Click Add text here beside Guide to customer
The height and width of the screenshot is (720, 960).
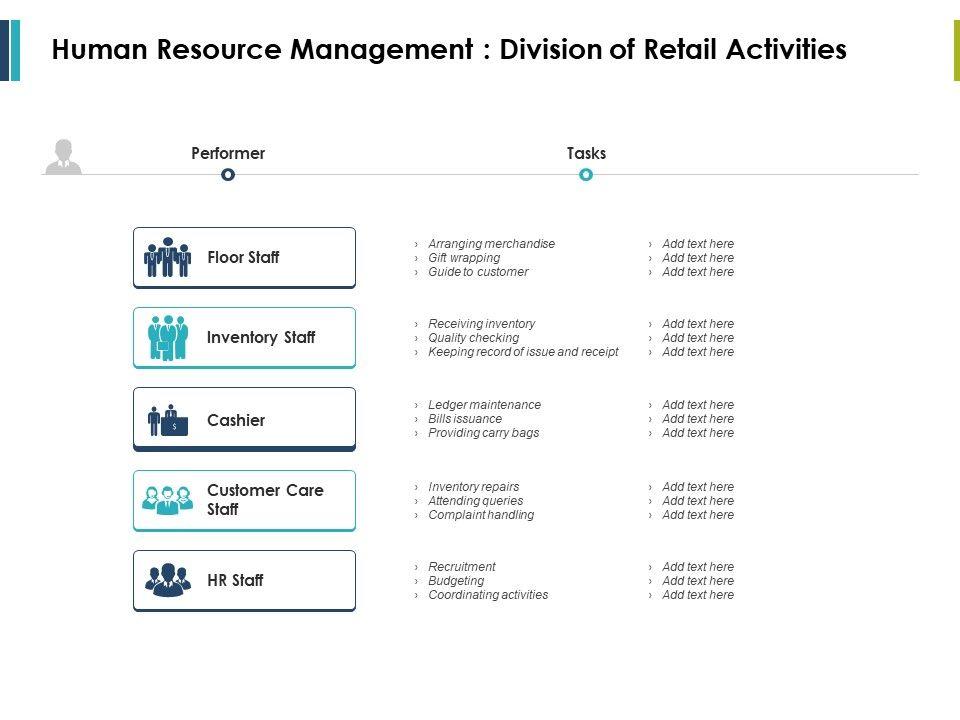698,272
